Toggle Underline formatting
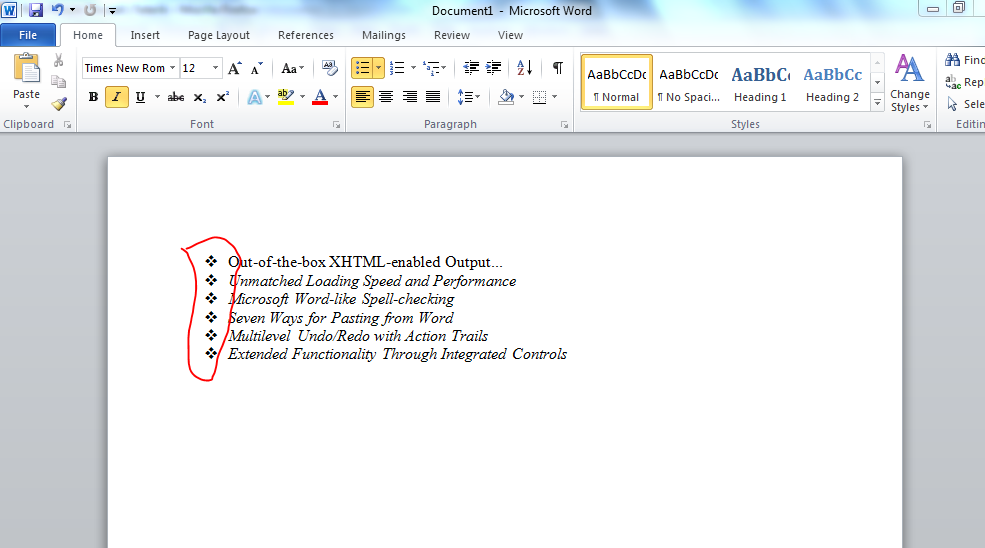 click(140, 97)
